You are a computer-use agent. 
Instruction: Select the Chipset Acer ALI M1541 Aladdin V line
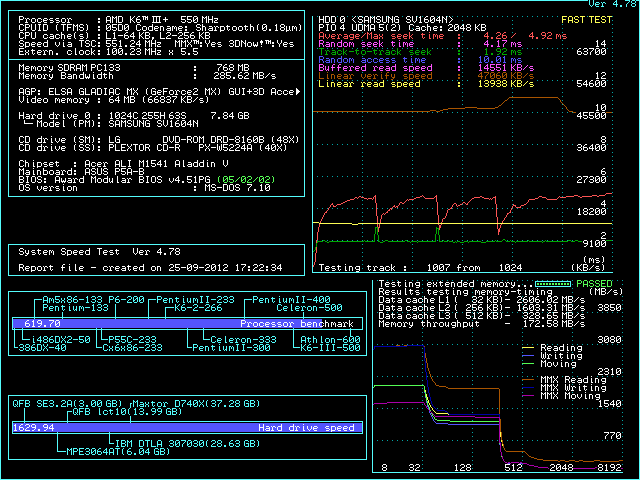(x=123, y=164)
